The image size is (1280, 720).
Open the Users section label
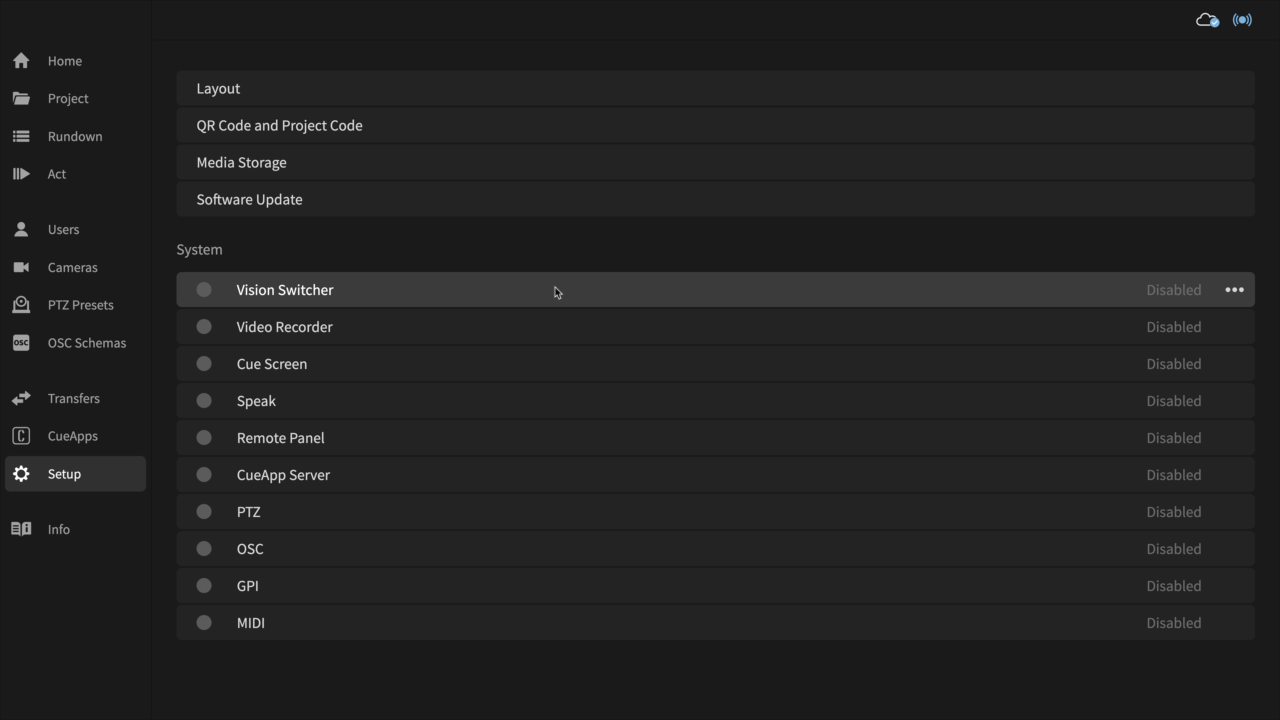(x=63, y=229)
